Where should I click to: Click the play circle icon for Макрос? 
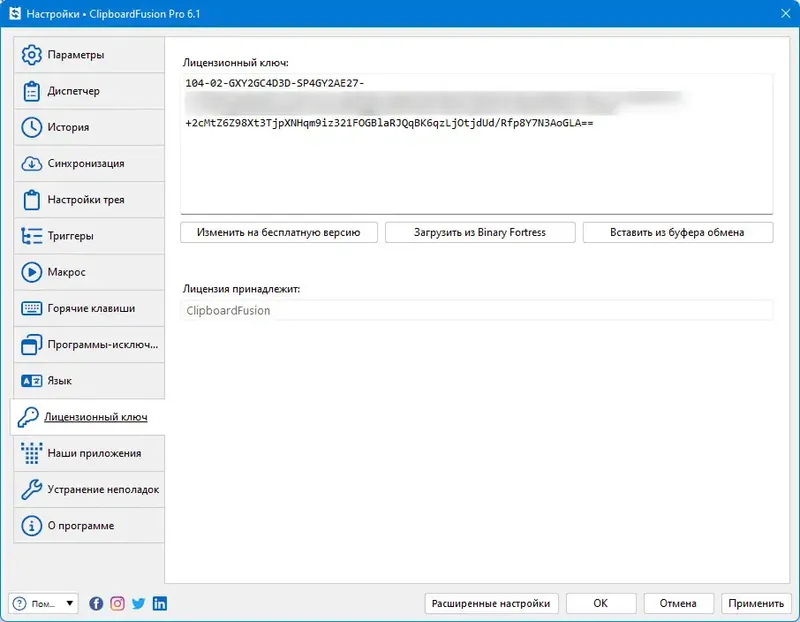[x=32, y=272]
